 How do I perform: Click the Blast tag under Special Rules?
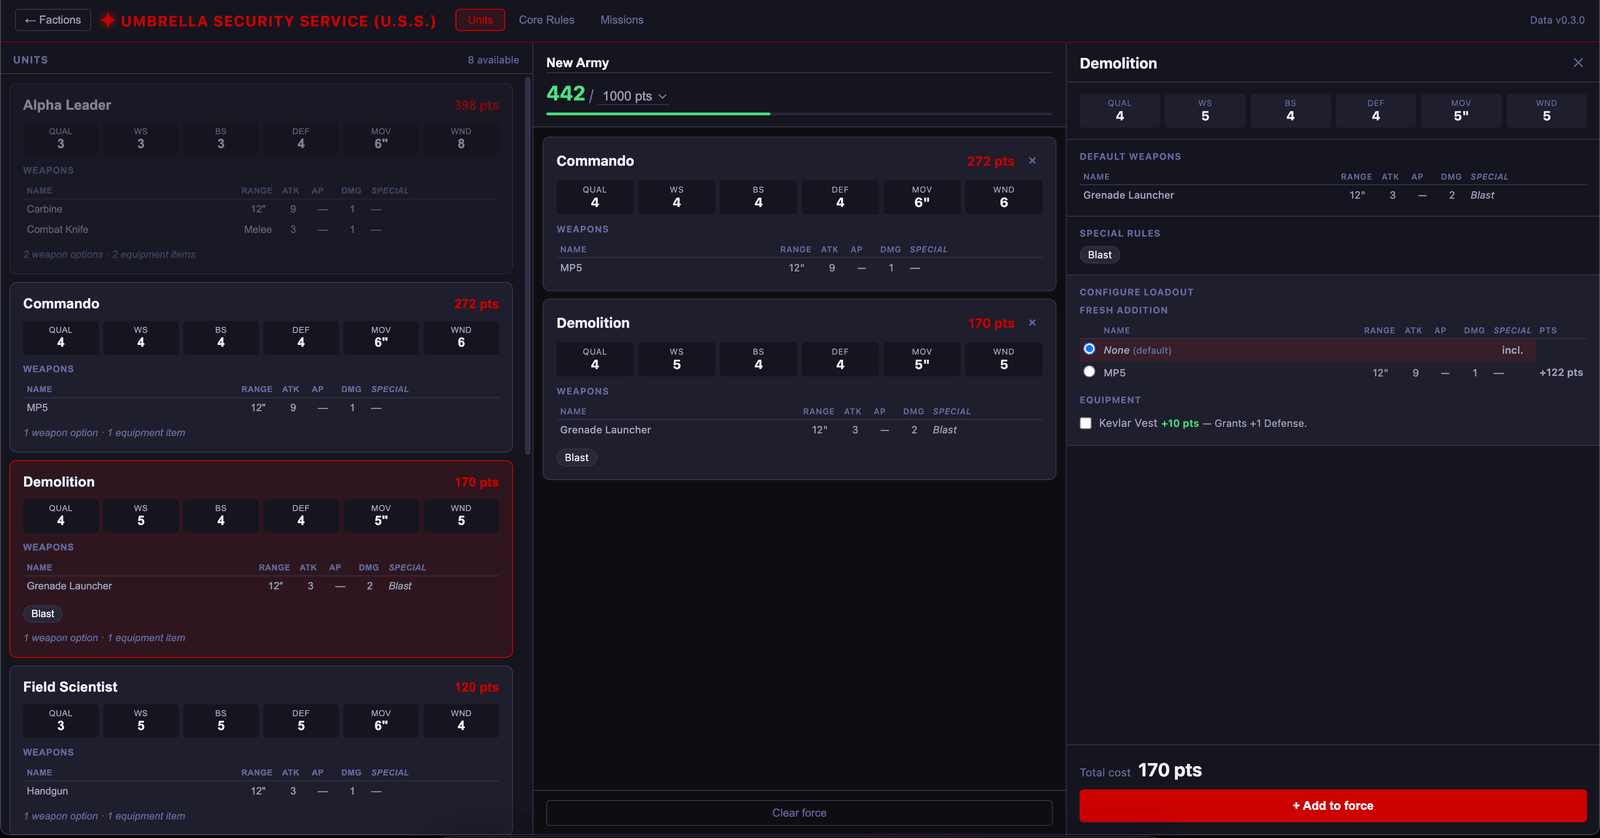[x=1100, y=255]
